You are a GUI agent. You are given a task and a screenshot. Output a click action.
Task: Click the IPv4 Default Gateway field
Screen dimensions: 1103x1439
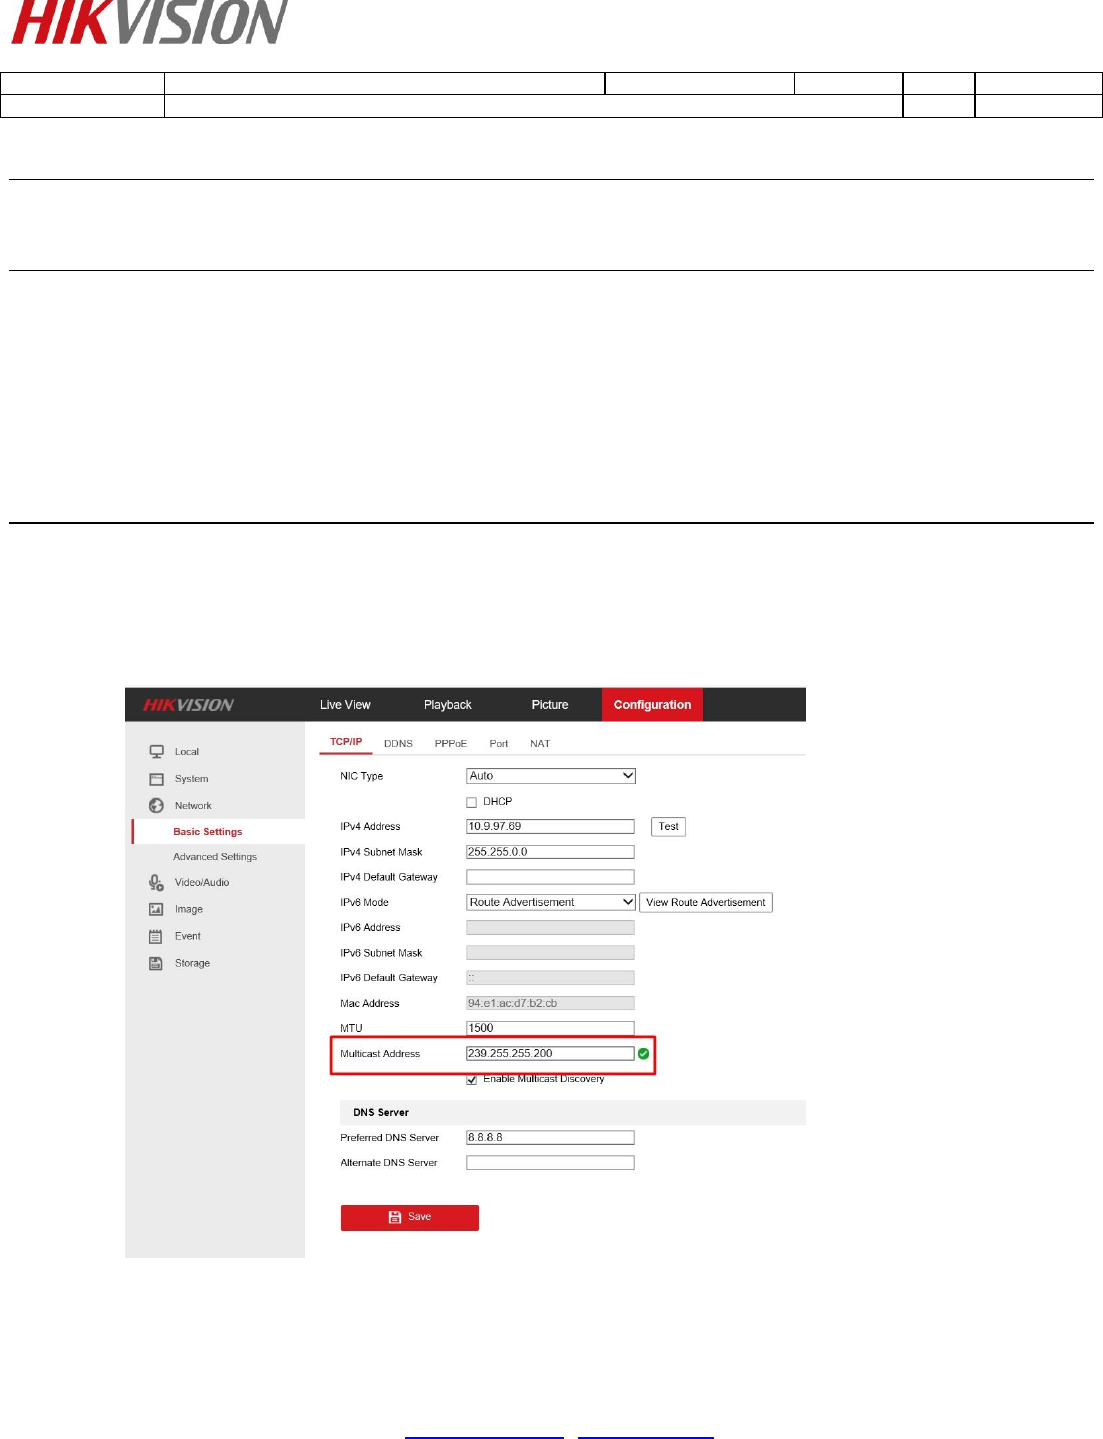click(550, 877)
